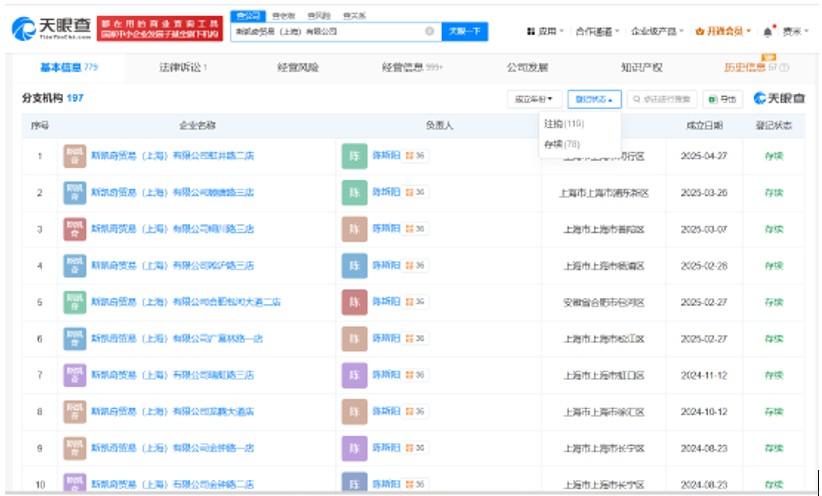Click the 陈 avatar in row 7
This screenshot has width=822, height=496.
354,375
